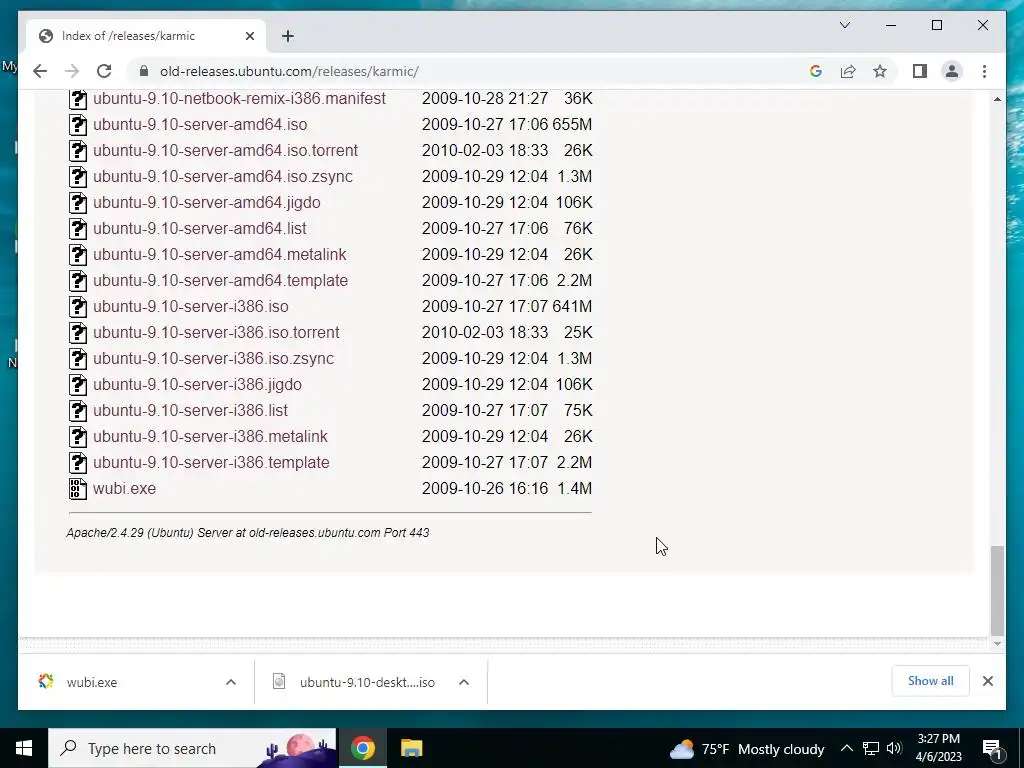Screen dimensions: 1024x768
Task: Open ubuntu-9.10-server-i386.list link
Action: click(190, 410)
